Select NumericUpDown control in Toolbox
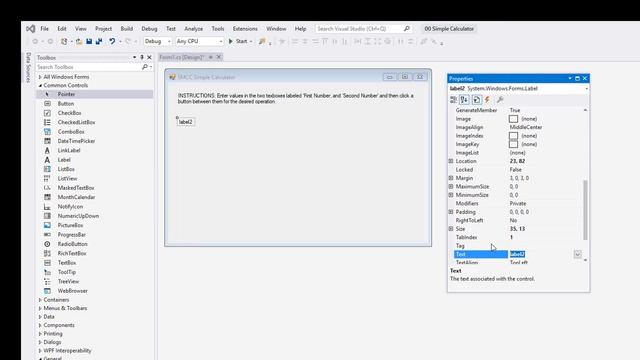640x360 pixels. [x=95, y=216]
